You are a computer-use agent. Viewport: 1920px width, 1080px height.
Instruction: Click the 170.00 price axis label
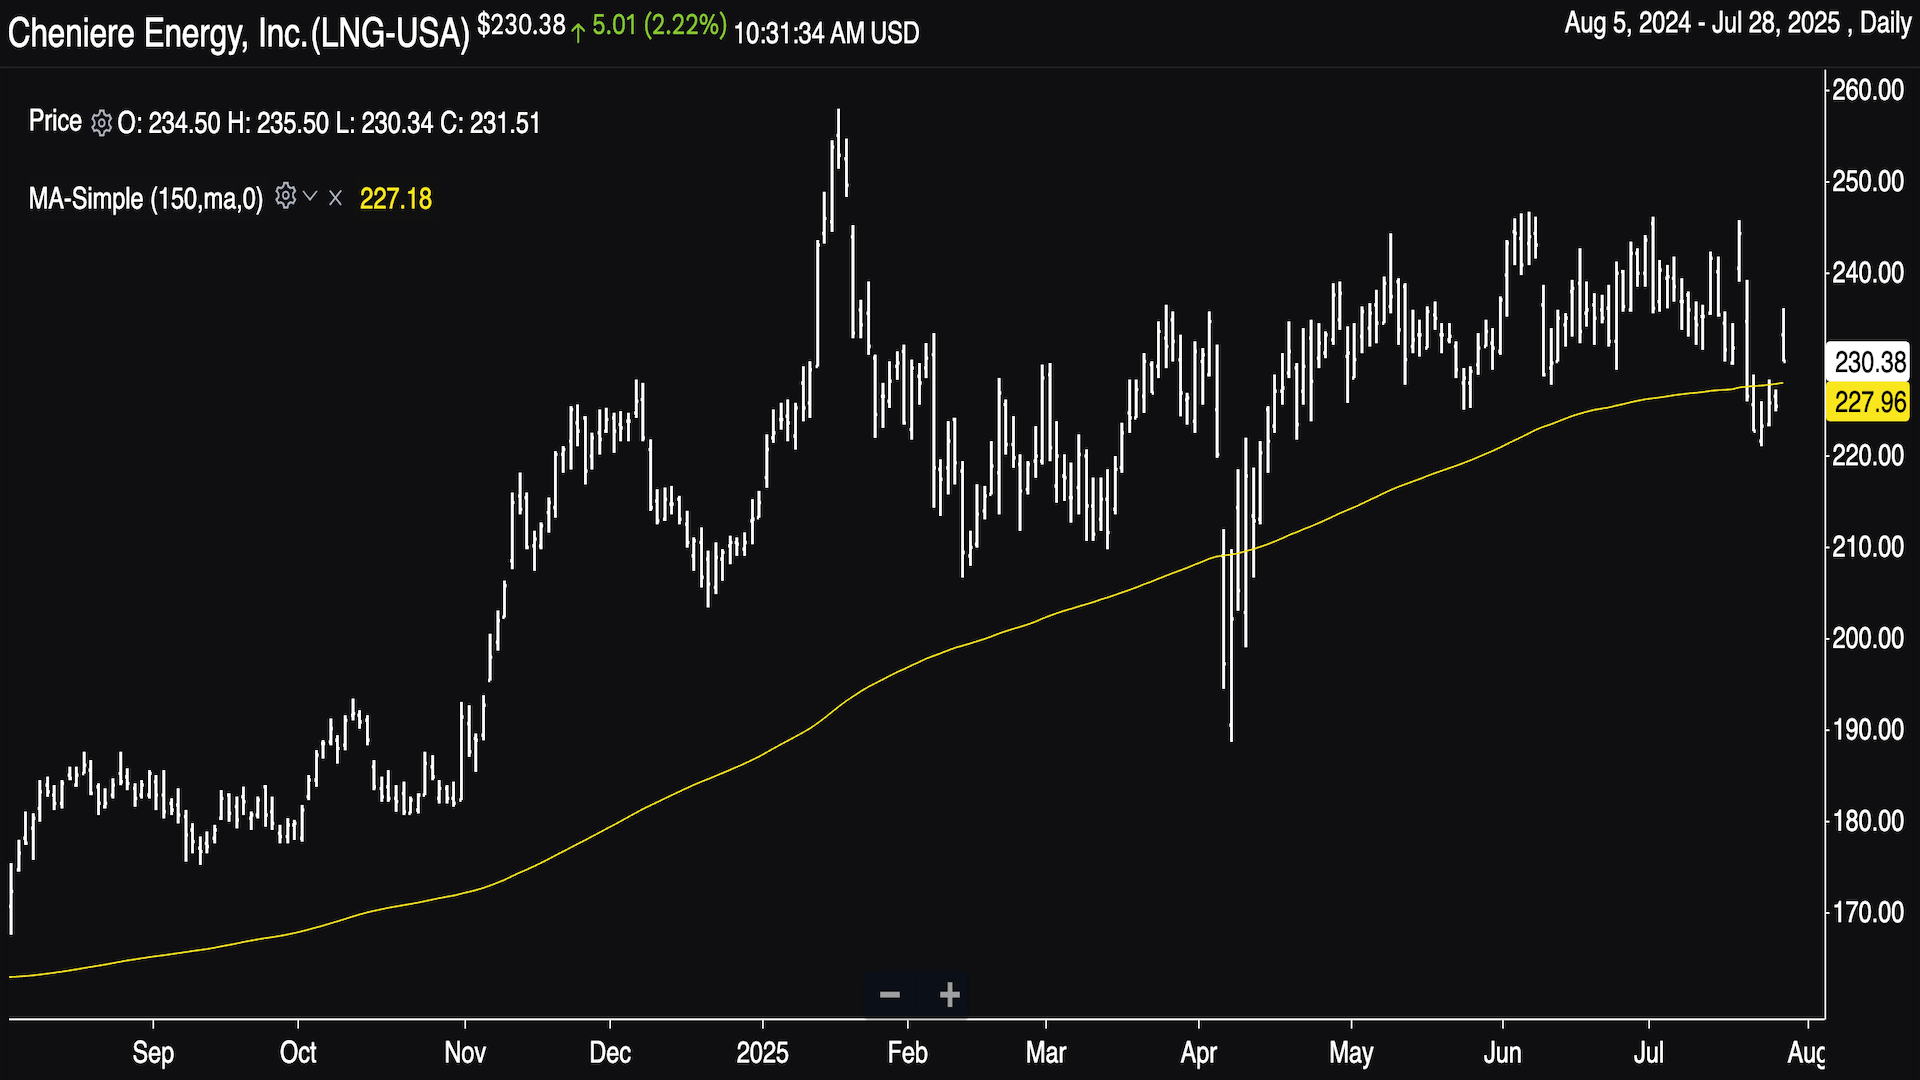tap(1868, 911)
